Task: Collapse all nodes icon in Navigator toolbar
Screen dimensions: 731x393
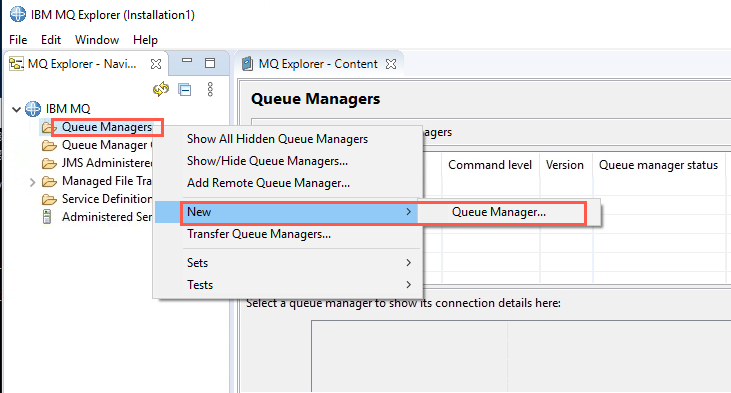Action: tap(185, 89)
